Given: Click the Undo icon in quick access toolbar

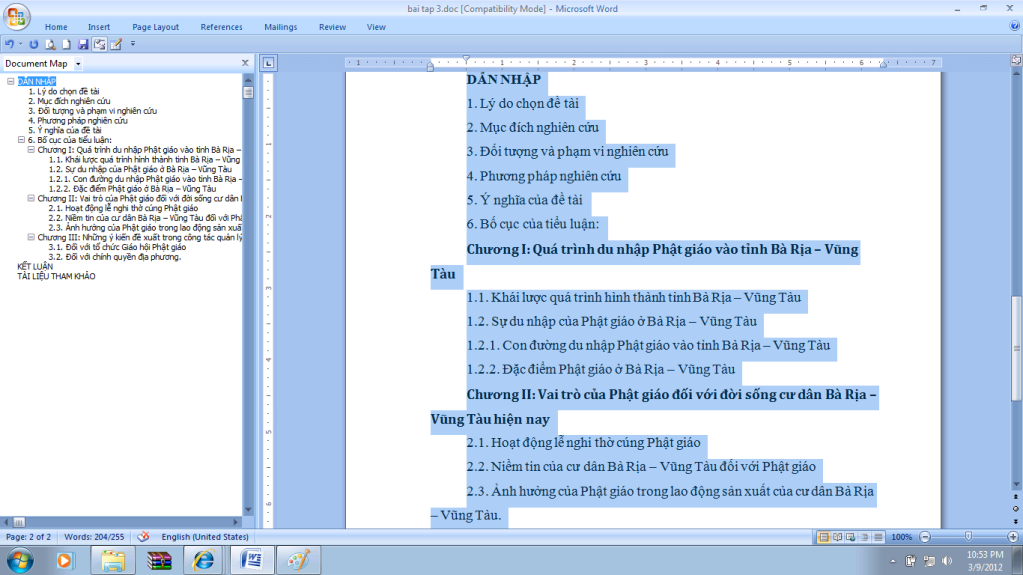Looking at the screenshot, I should point(8,44).
